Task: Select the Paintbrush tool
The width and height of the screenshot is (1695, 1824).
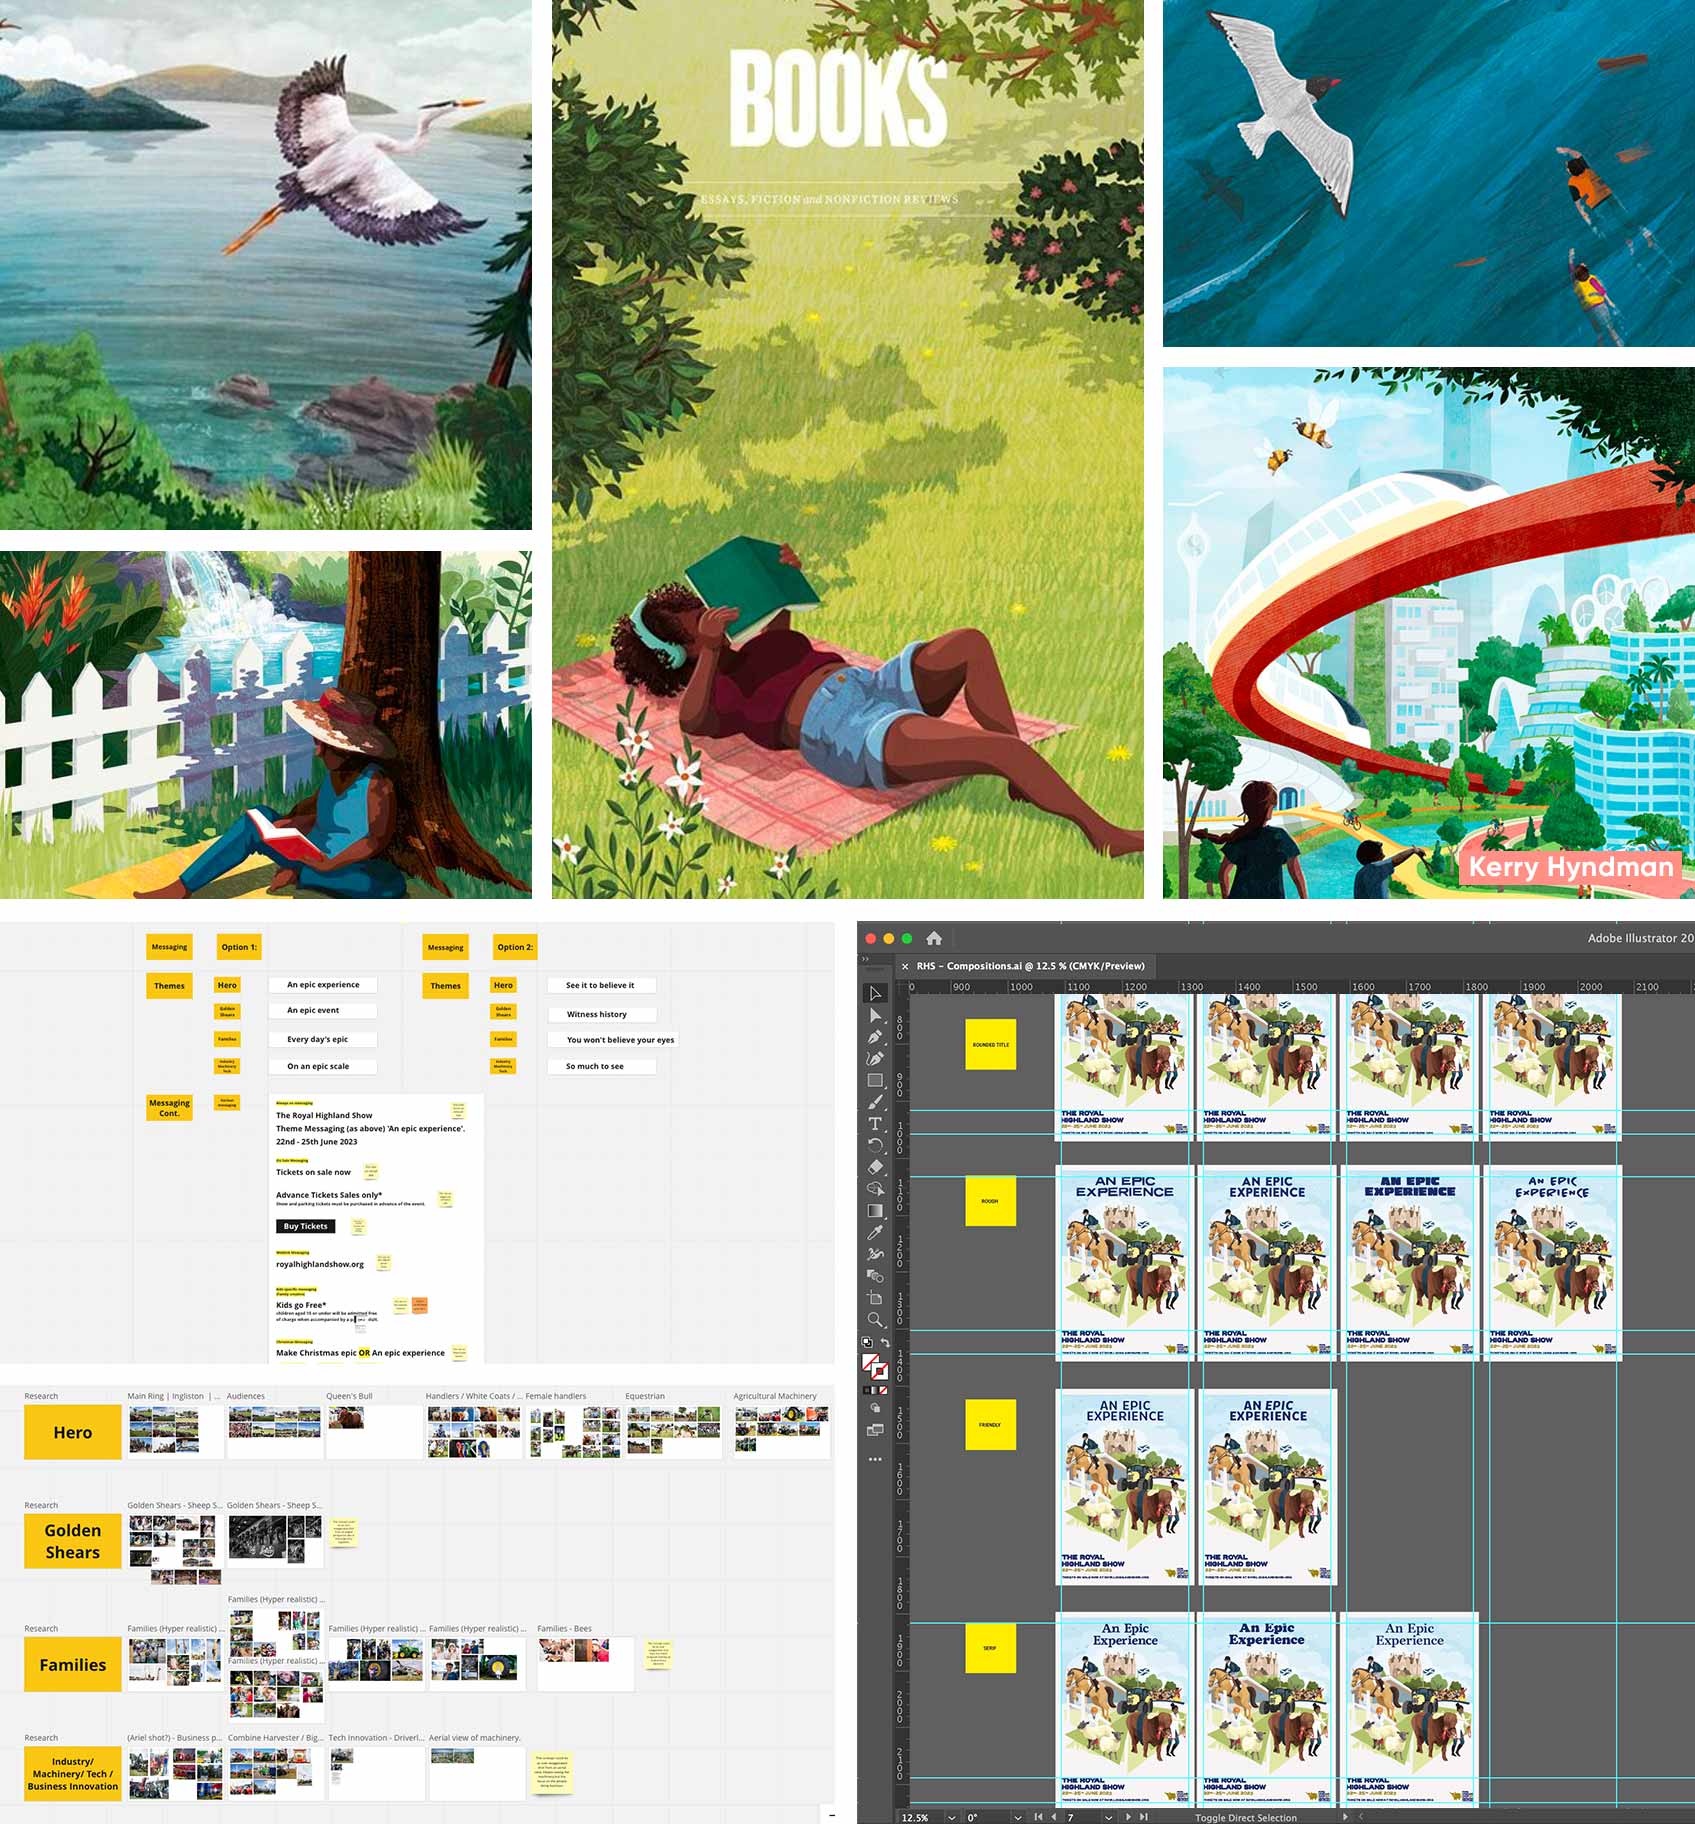Action: 875,1102
